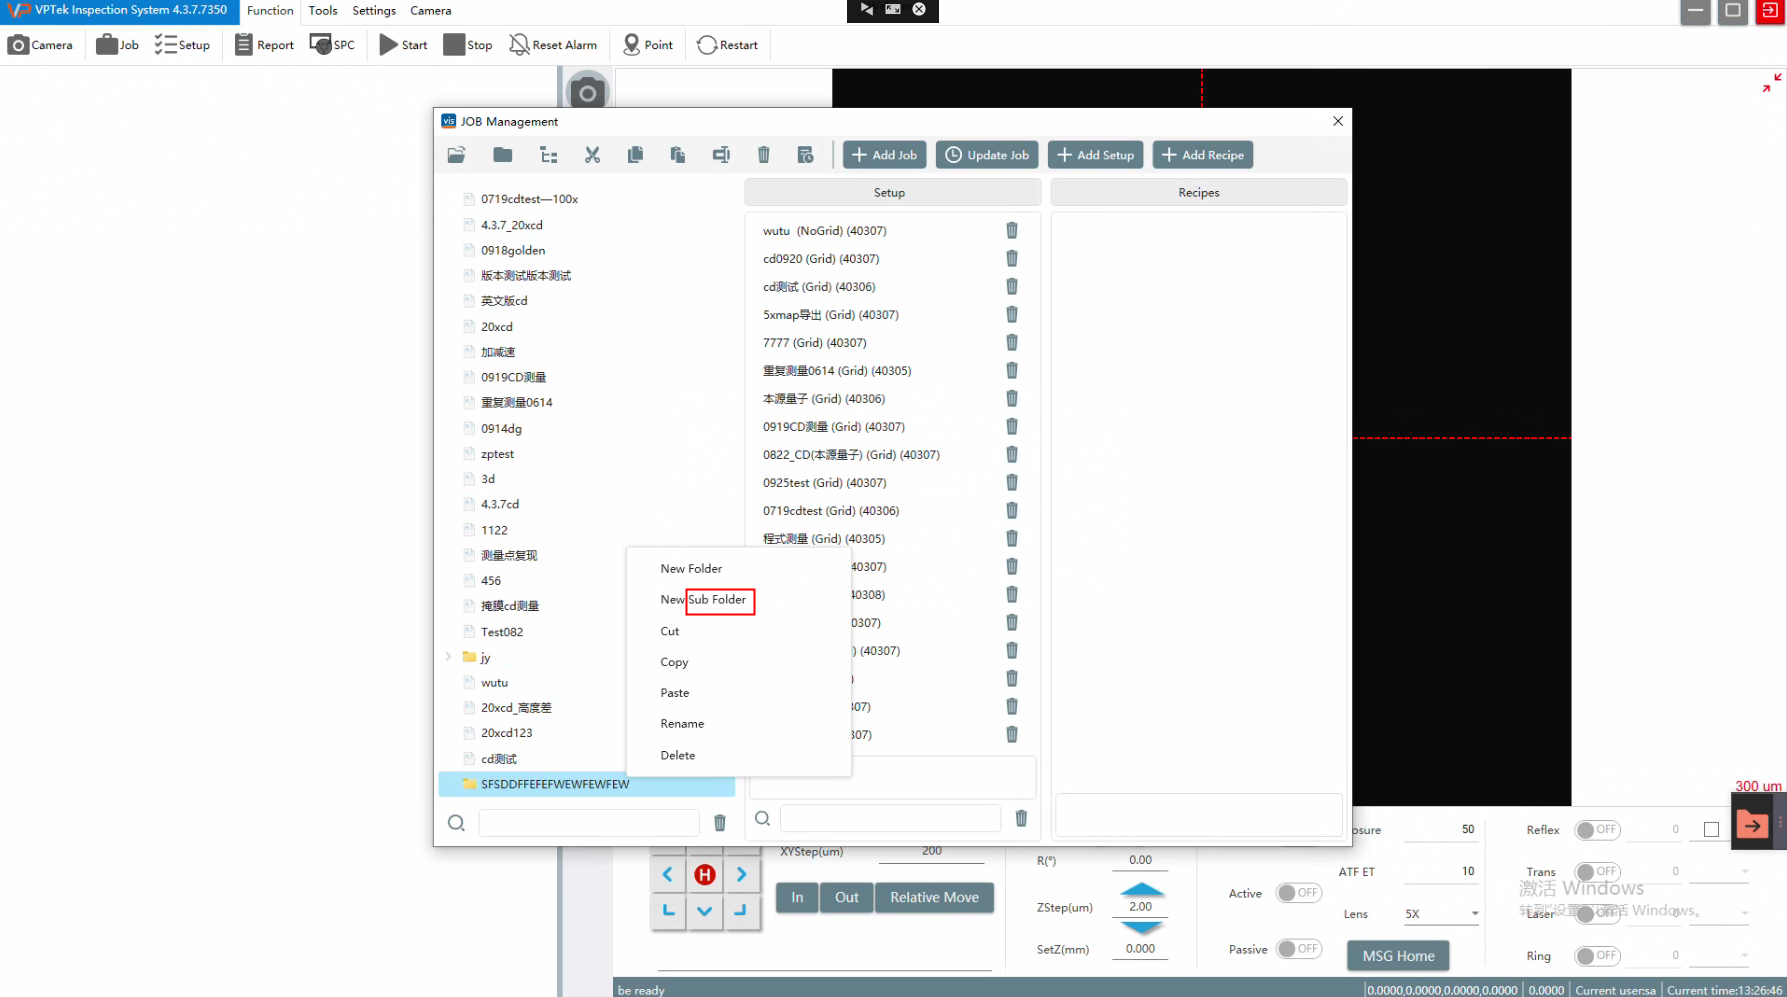Screen dimensions: 1787x997
Task: Click the SPC toolbar icon
Action: coord(321,45)
